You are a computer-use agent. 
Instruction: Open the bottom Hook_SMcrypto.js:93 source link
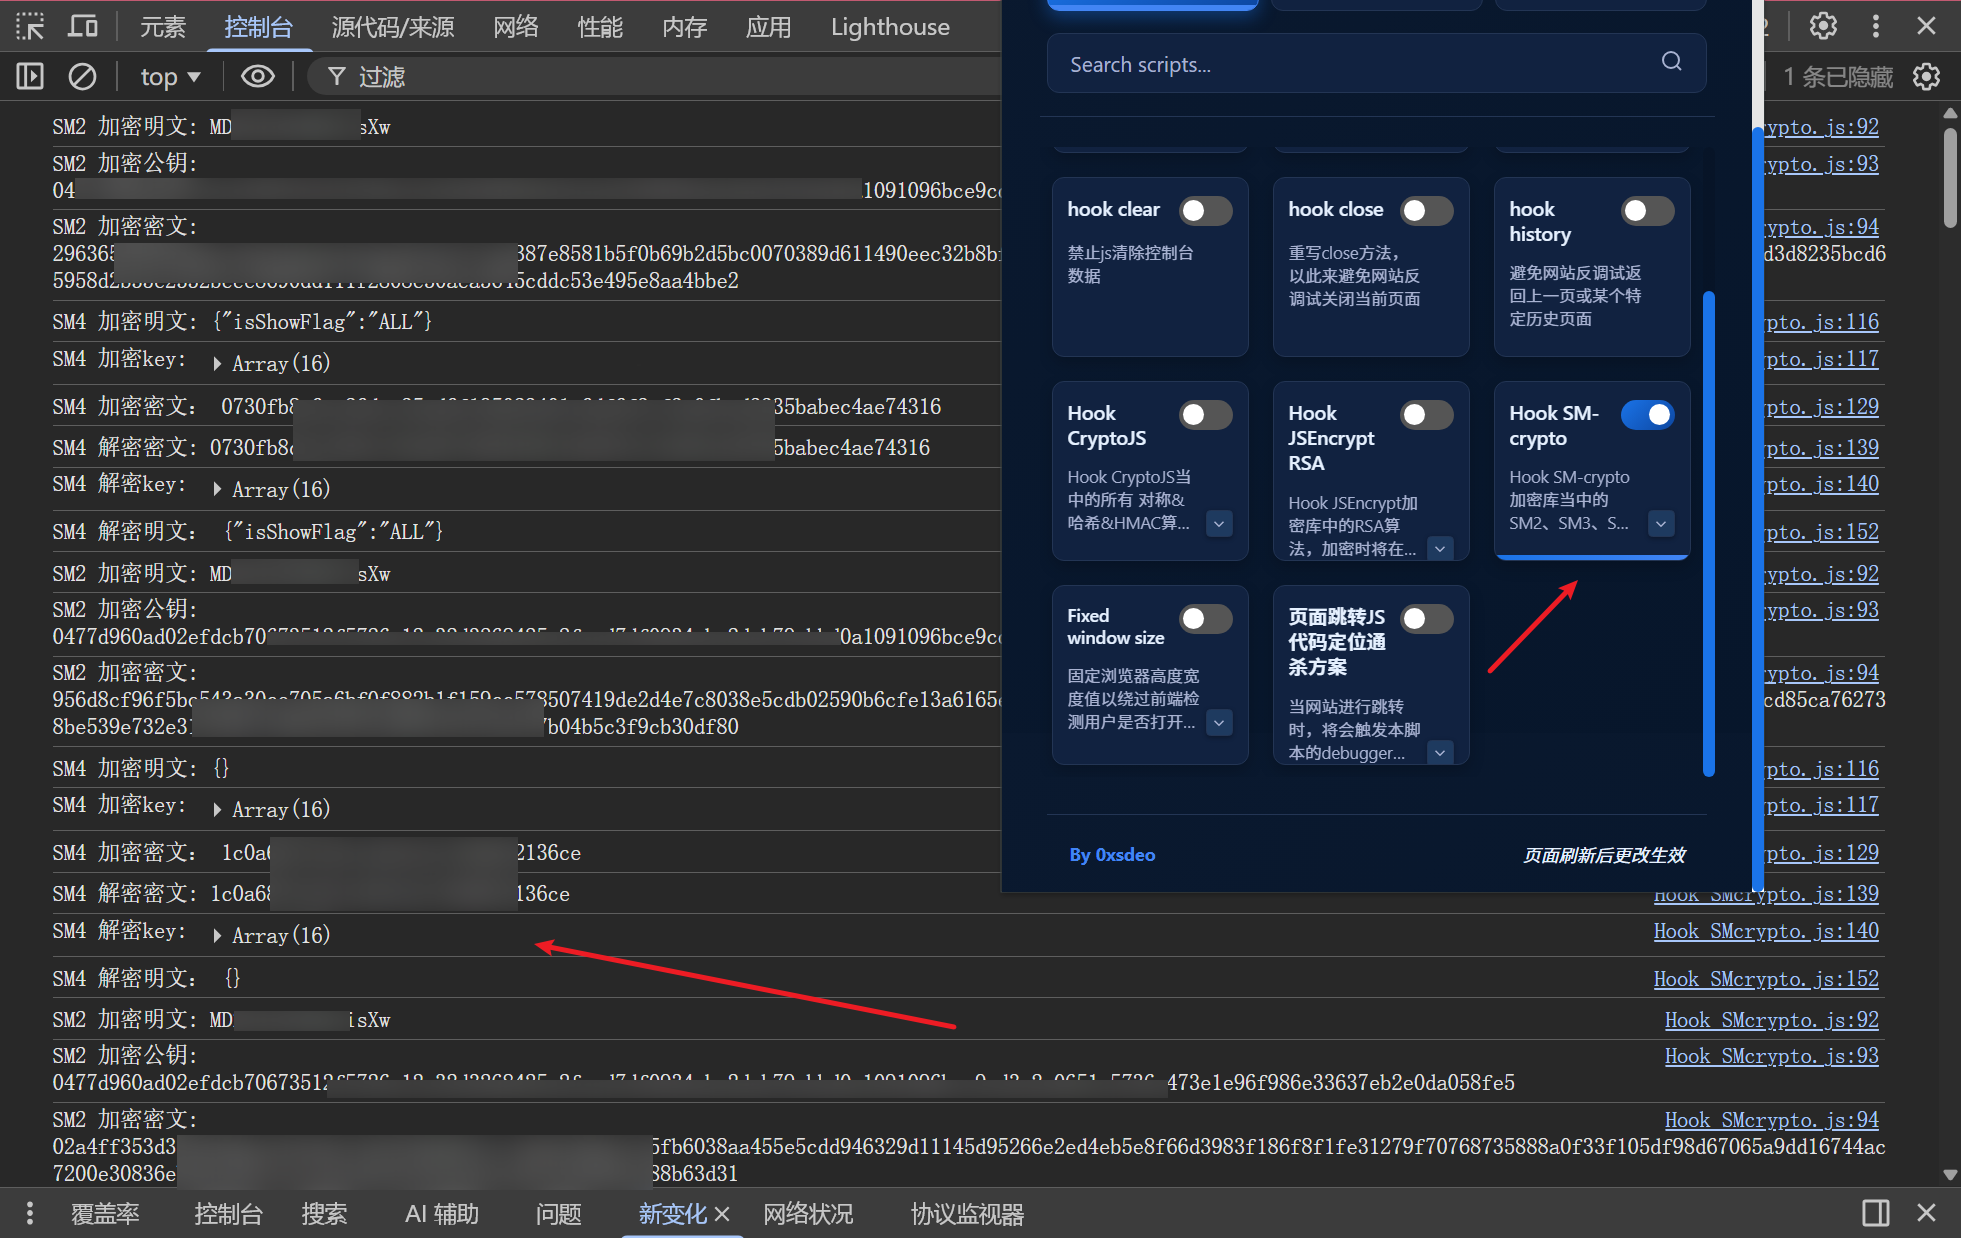coord(1771,1056)
